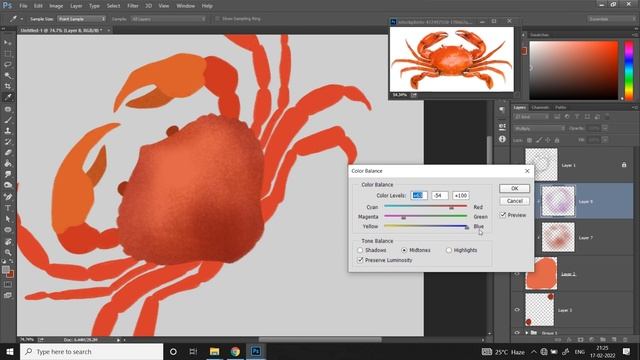Screen dimensions: 640x360
Task: Select the Highlights tone balance option
Action: (x=449, y=250)
